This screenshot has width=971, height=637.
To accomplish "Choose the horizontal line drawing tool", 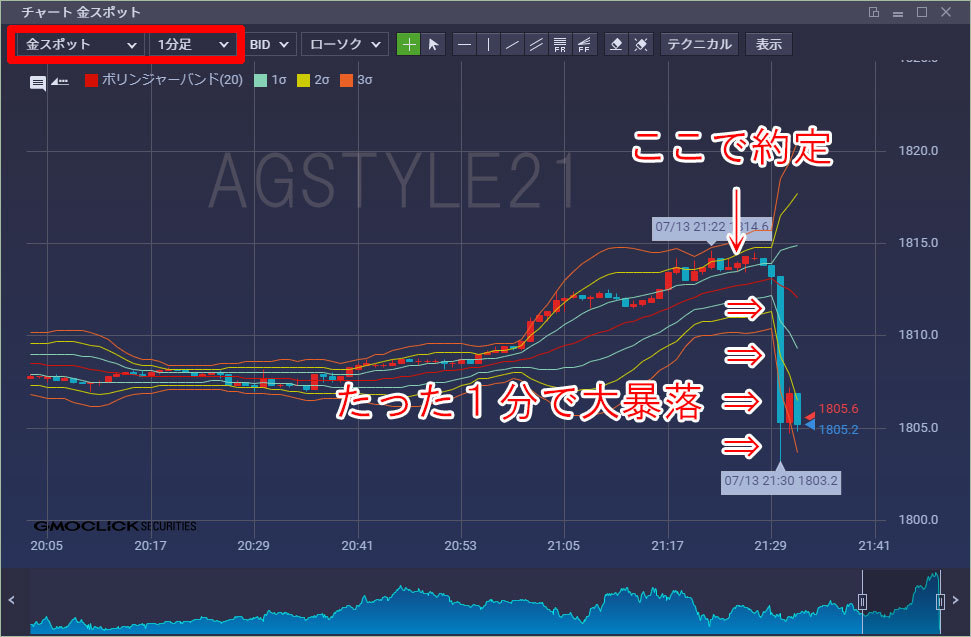I will coord(464,44).
